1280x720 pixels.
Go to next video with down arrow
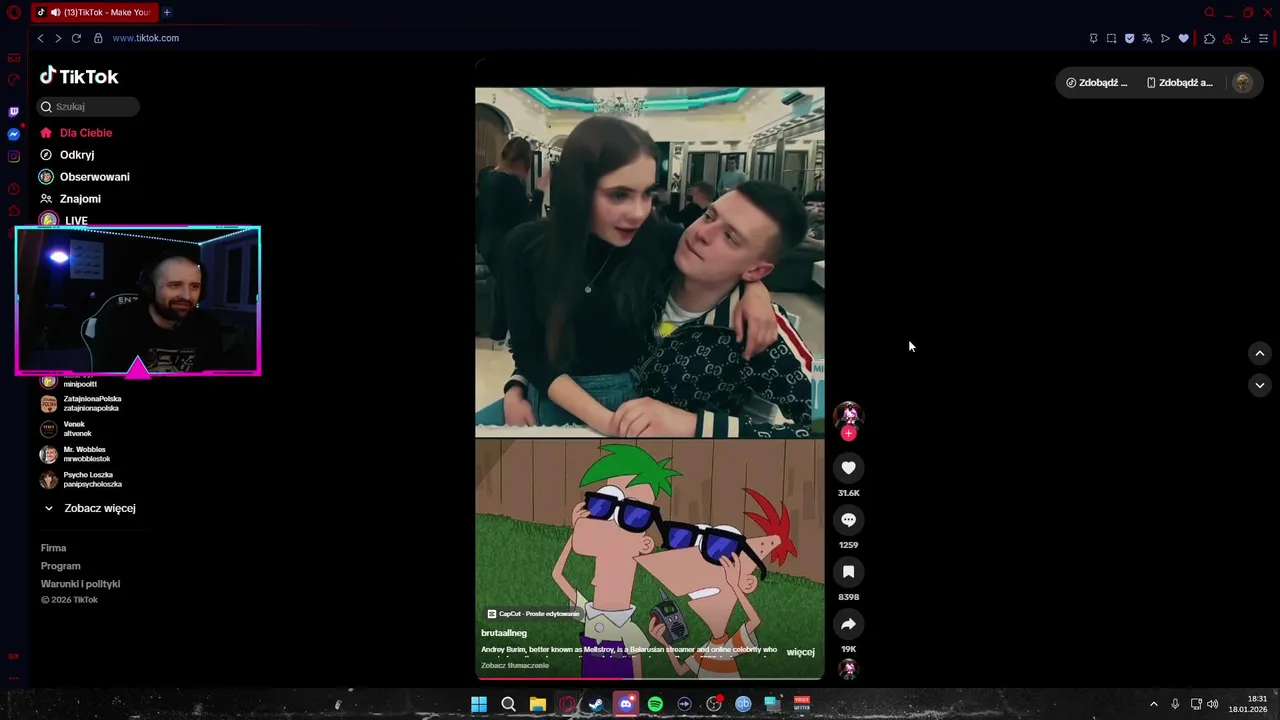1259,385
